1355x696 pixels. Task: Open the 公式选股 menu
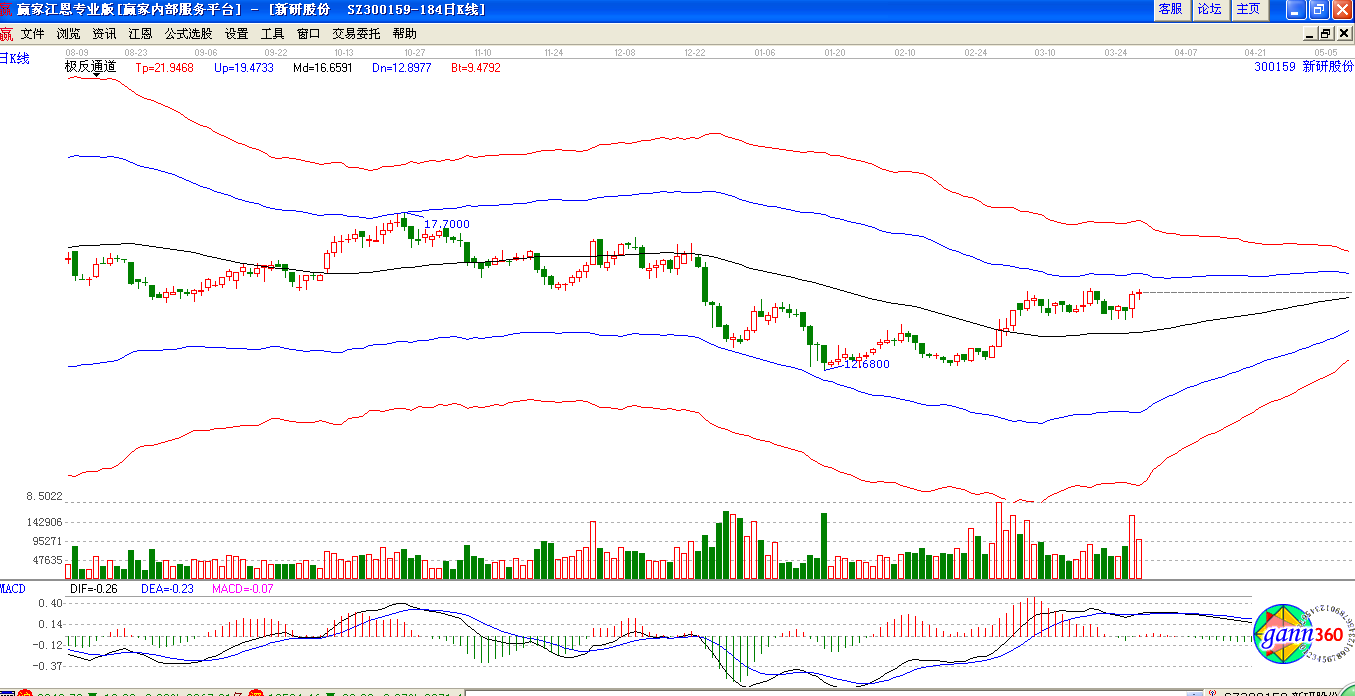(189, 34)
